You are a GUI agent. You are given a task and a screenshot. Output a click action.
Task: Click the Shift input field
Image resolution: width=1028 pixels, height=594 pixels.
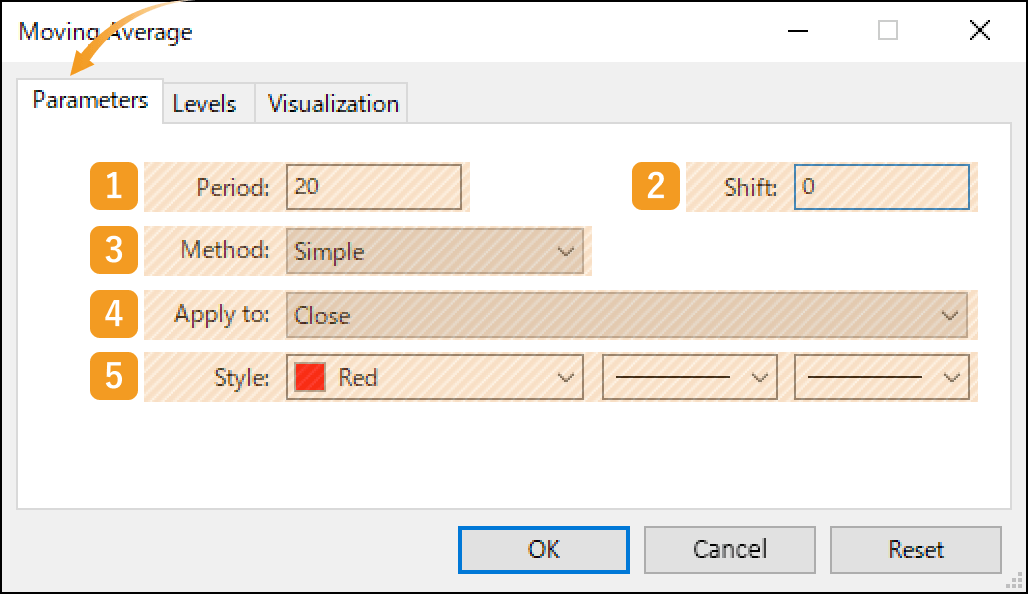881,187
